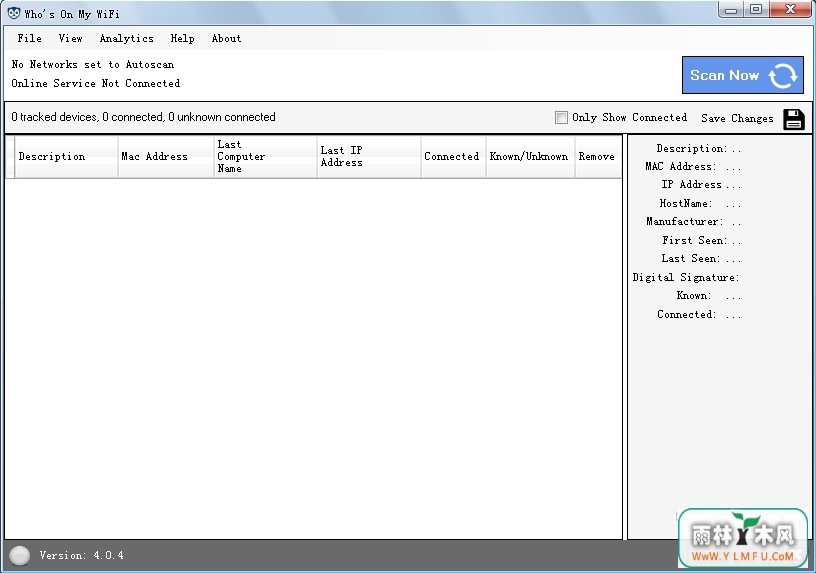
Task: Sort by the Mac Address column header
Action: [x=165, y=157]
